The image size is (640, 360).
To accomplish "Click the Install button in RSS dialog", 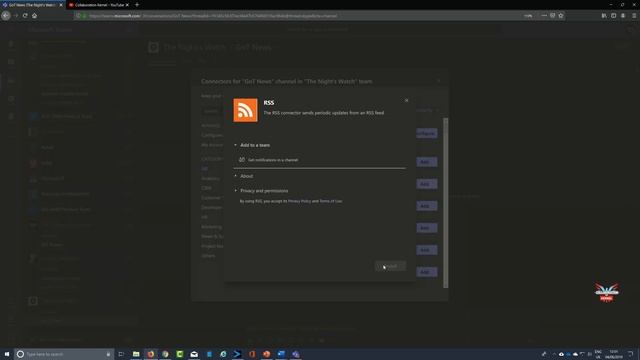I will pos(390,266).
